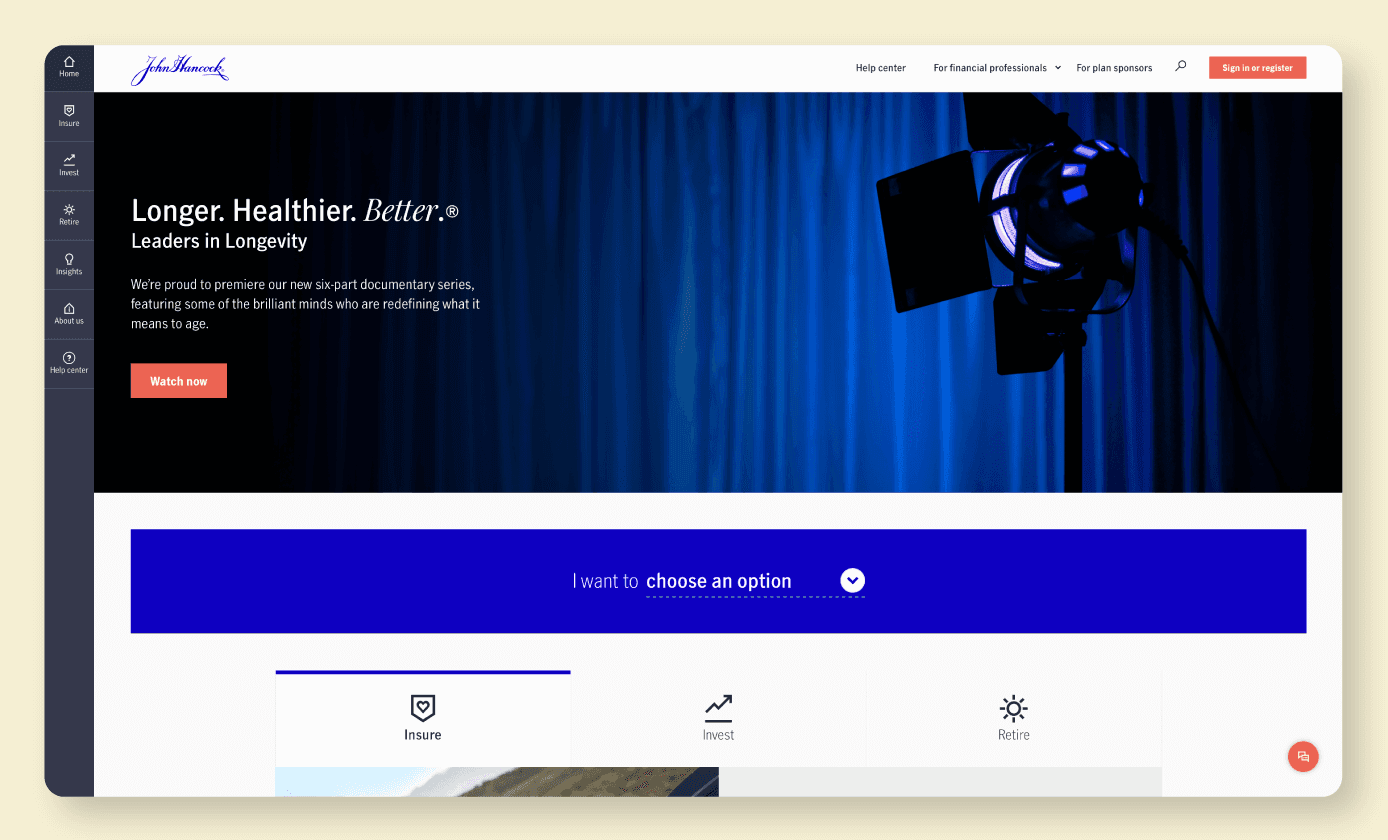Click the Home icon in sidebar

point(69,62)
